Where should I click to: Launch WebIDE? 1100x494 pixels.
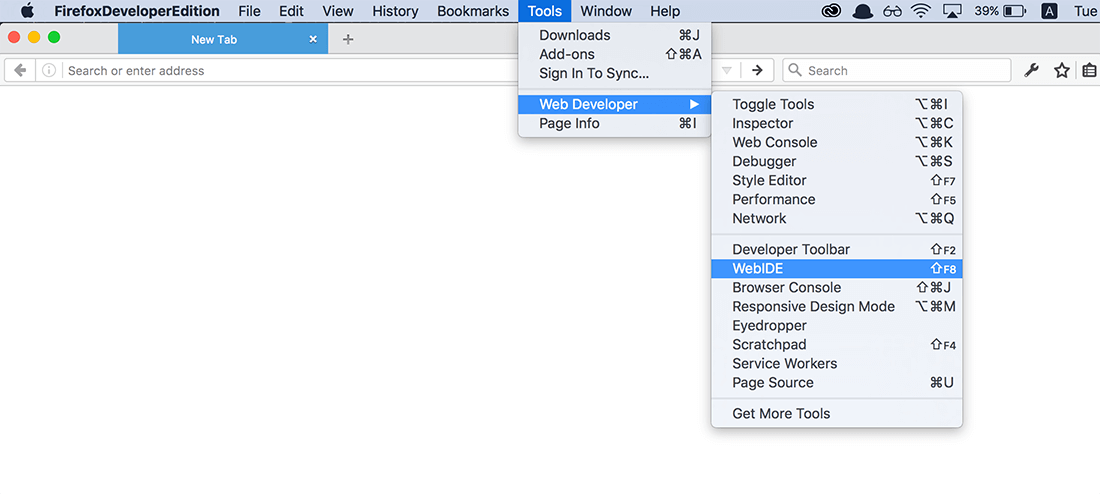click(837, 268)
